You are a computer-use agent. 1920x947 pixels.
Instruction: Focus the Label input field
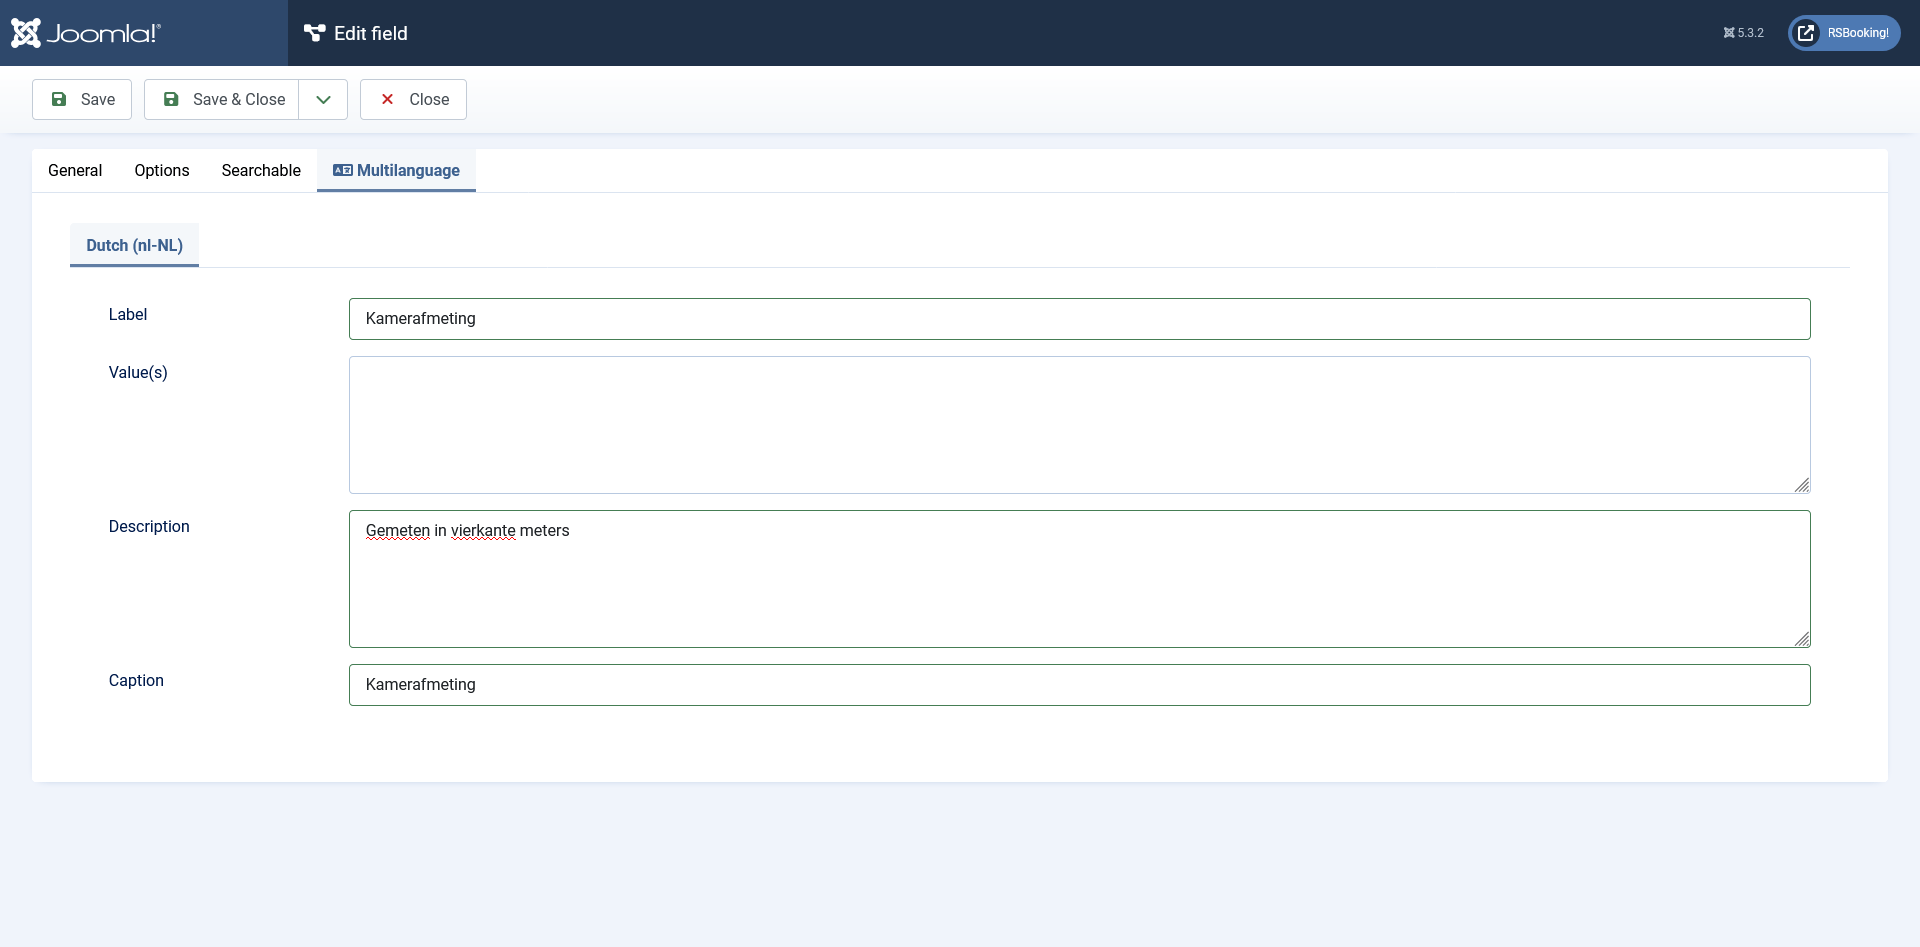[x=1079, y=319]
